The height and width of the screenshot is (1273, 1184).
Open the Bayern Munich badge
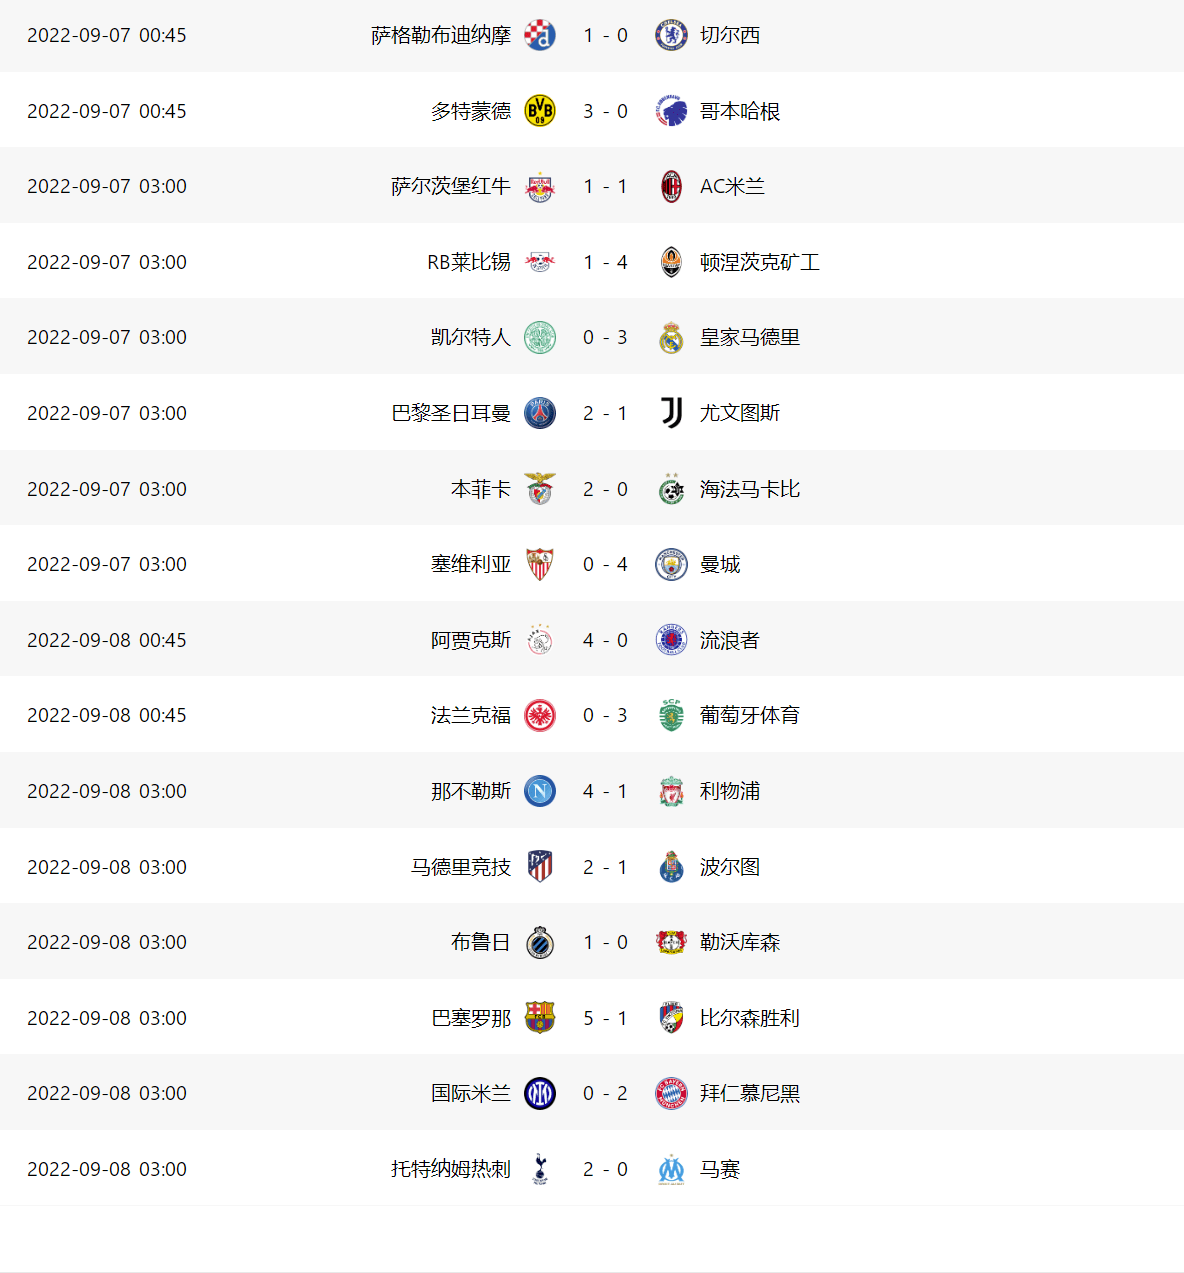click(671, 1093)
